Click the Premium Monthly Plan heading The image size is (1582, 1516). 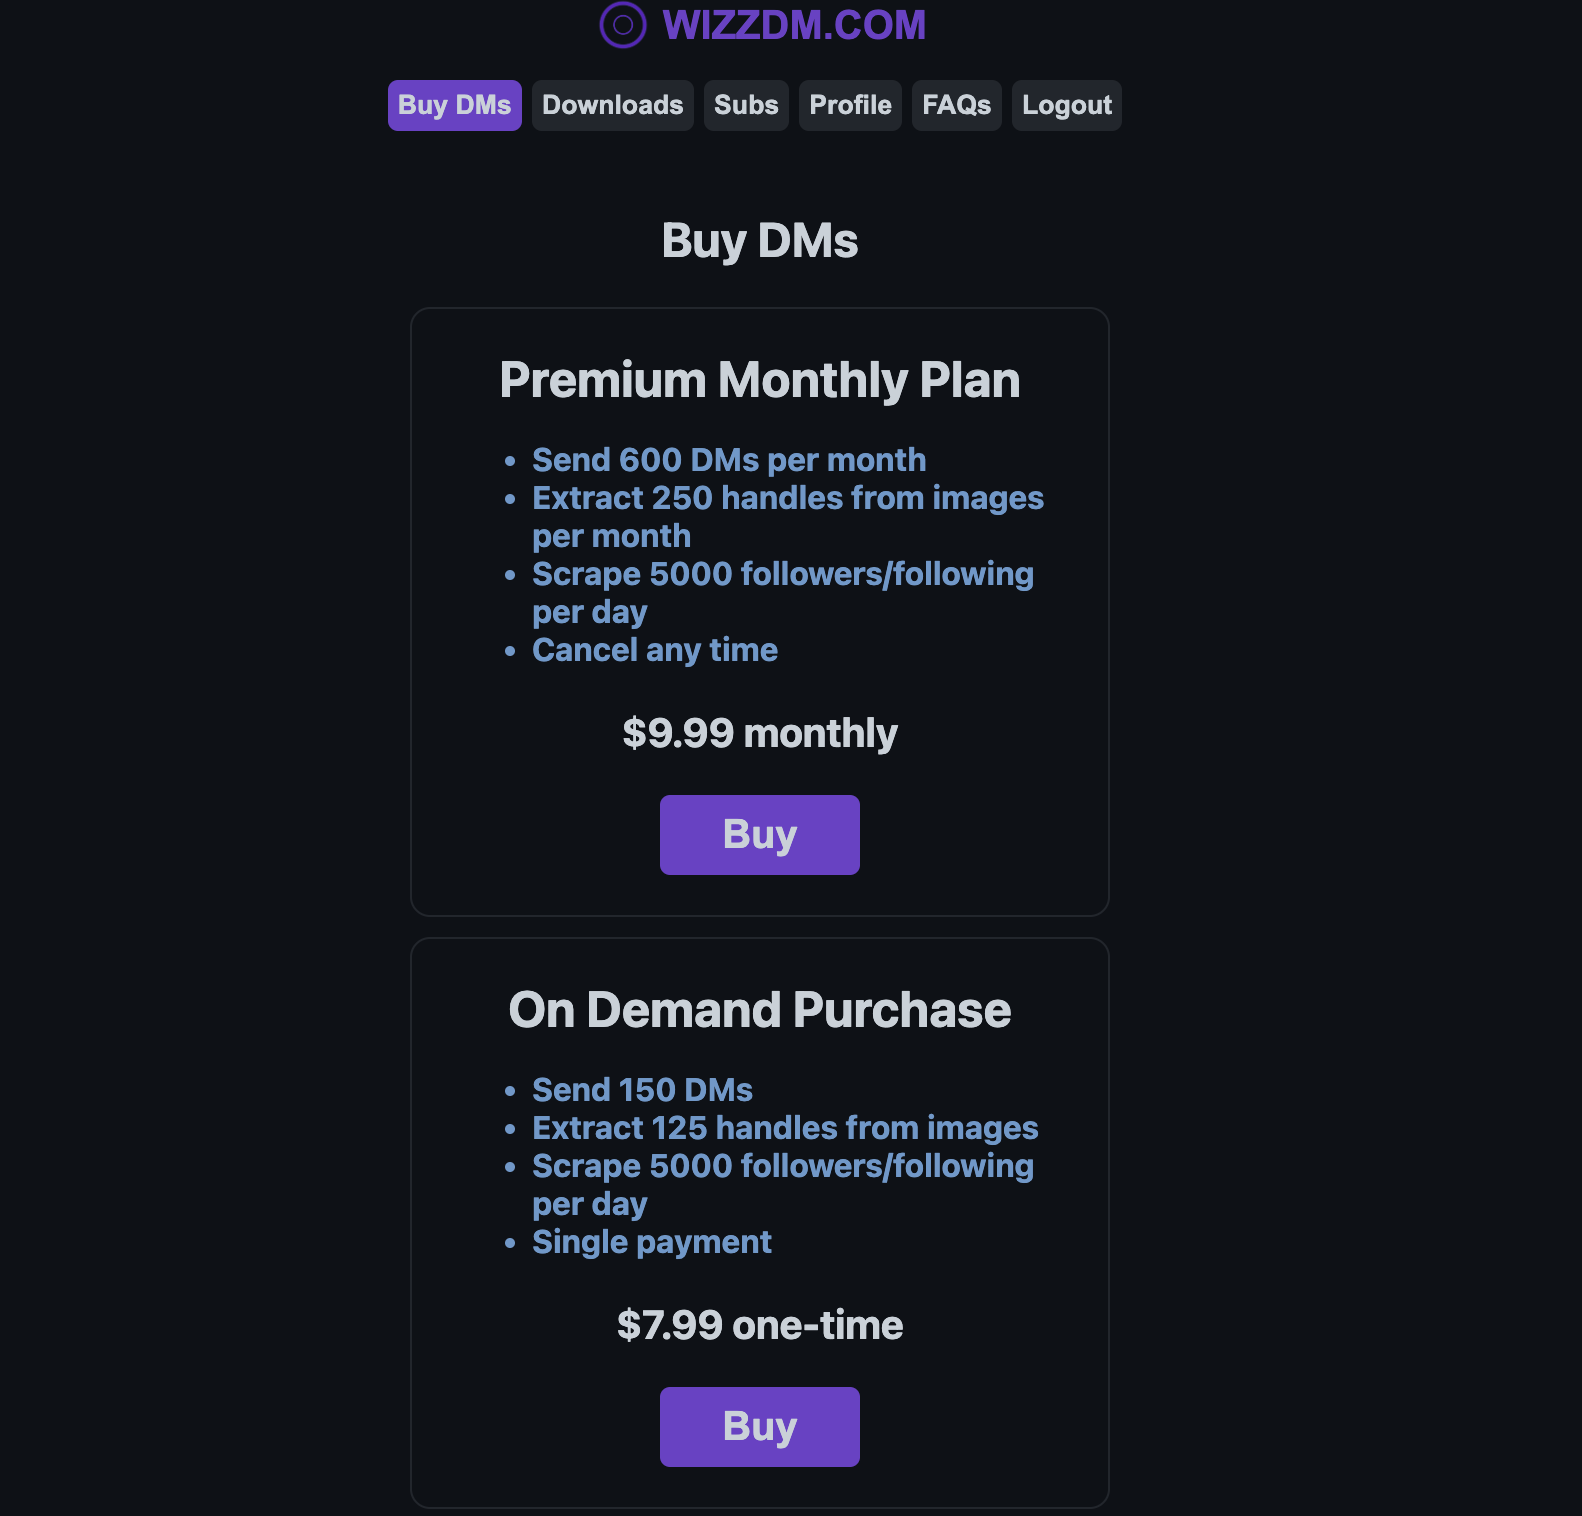click(x=759, y=380)
